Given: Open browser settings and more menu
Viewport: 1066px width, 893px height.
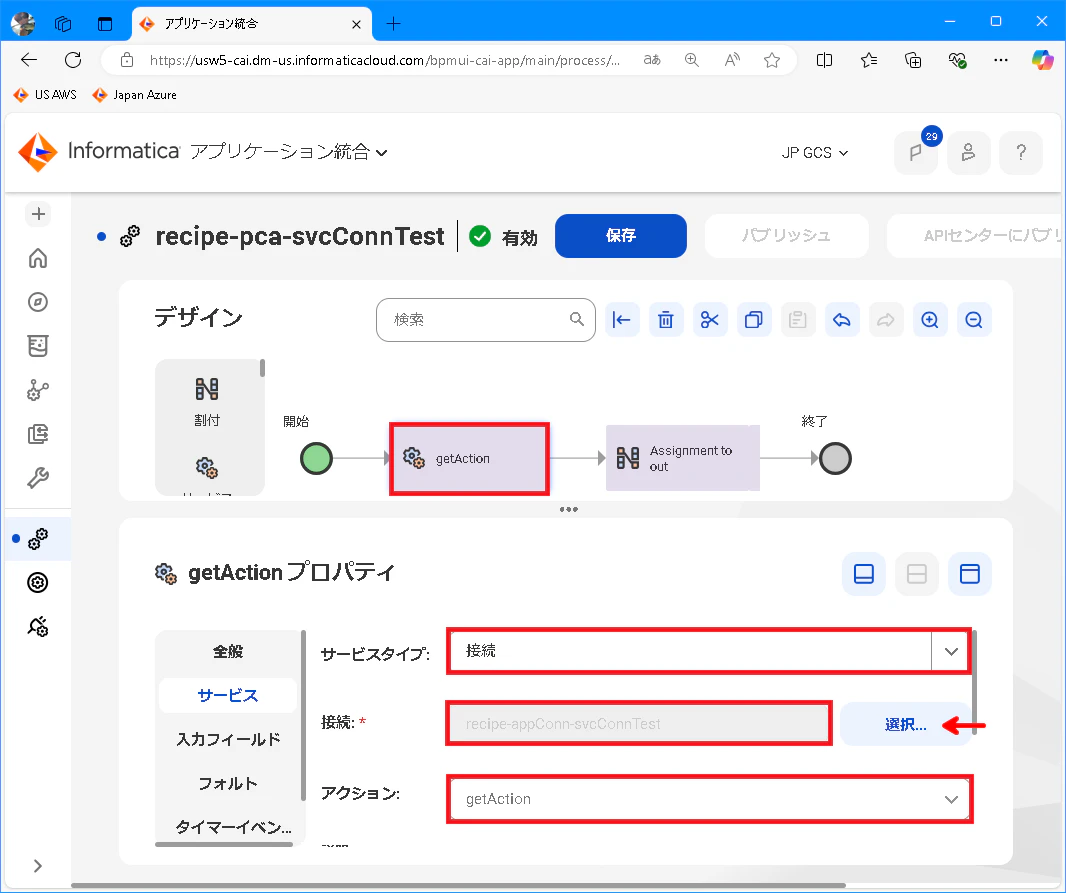Looking at the screenshot, I should [1001, 60].
